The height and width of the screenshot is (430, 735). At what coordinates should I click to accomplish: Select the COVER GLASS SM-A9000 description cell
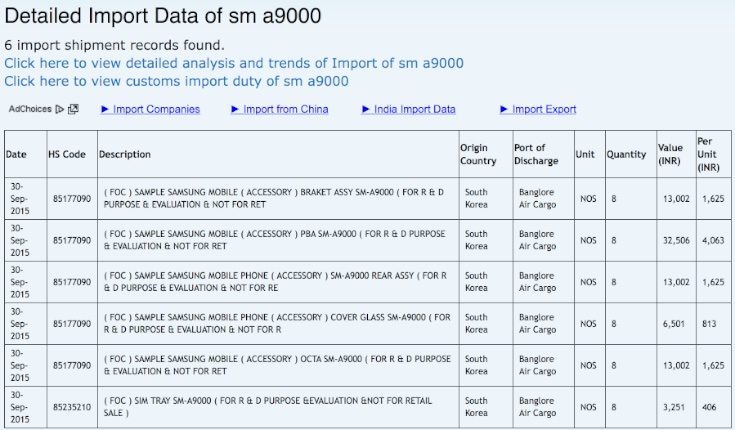(x=278, y=324)
